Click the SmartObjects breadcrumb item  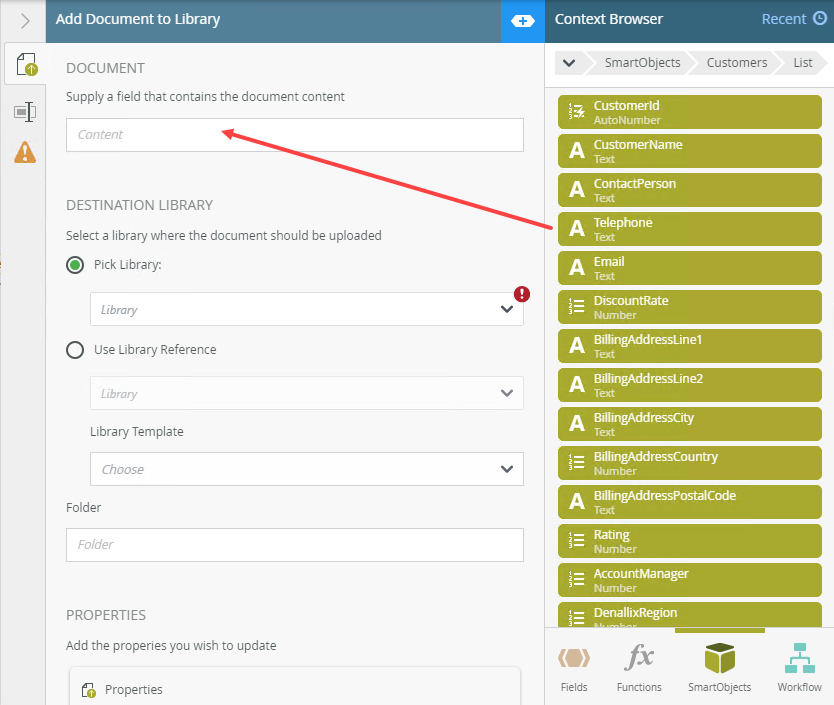click(x=642, y=63)
